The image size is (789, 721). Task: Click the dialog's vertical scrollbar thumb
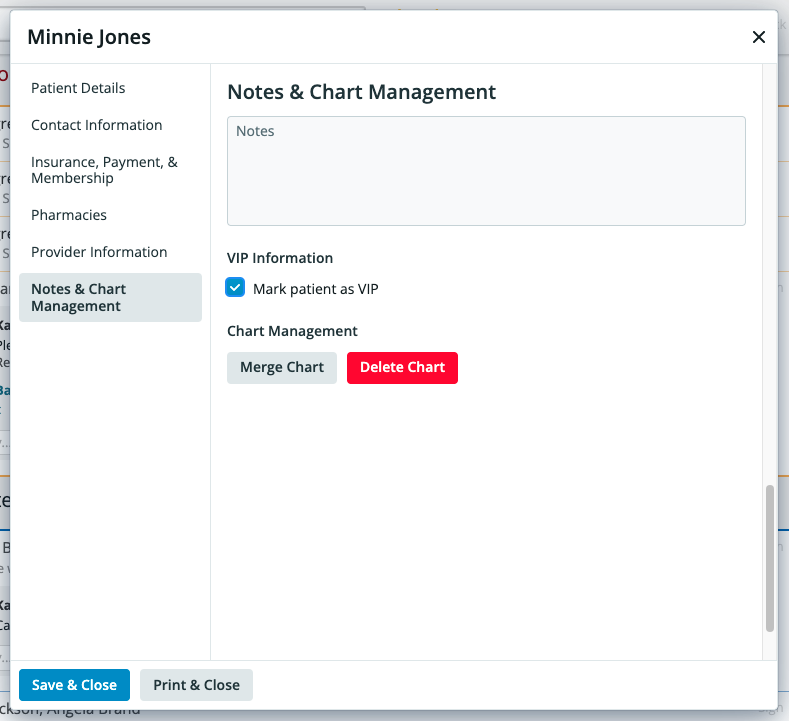[x=769, y=558]
